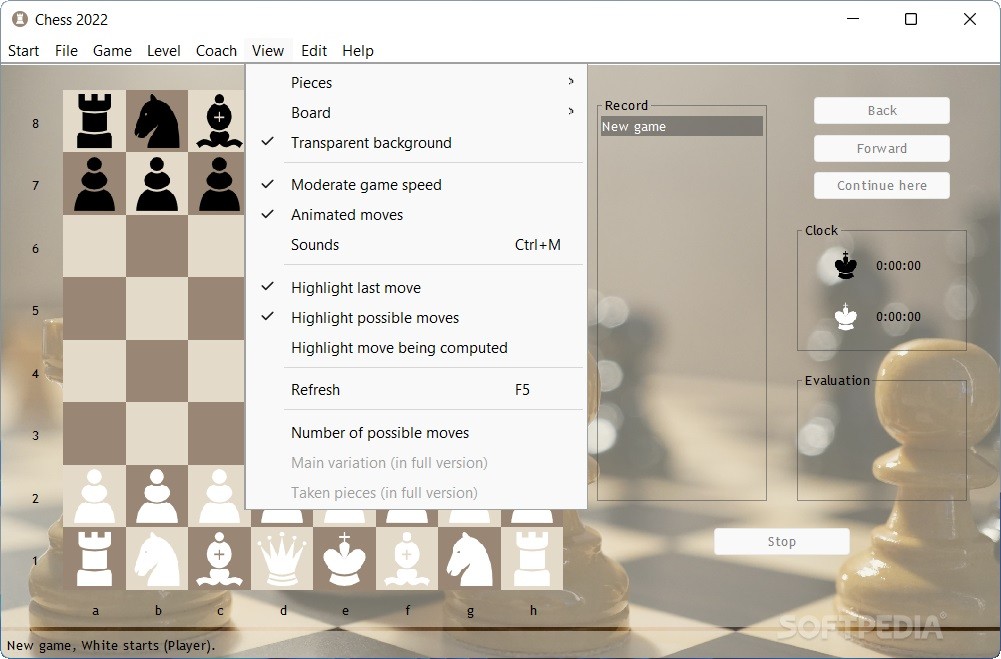Image resolution: width=1001 pixels, height=659 pixels.
Task: Click the status bar text New game, White starts
Action: click(x=111, y=645)
